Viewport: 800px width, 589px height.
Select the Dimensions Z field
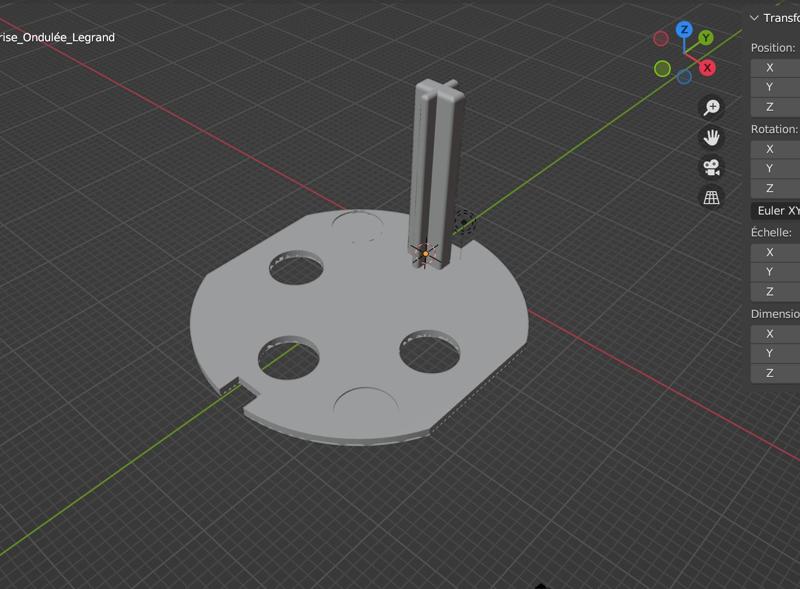click(x=776, y=373)
